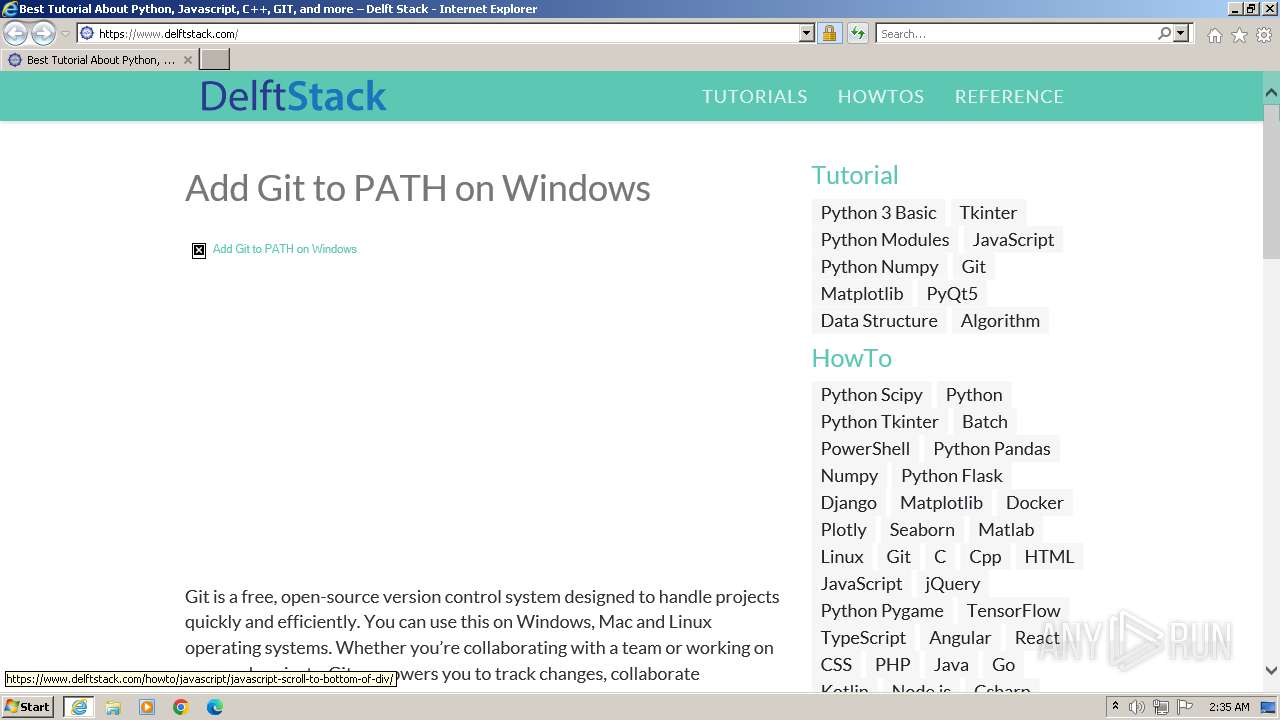Open Data Structure tutorial tag
1280x720 pixels.
879,320
